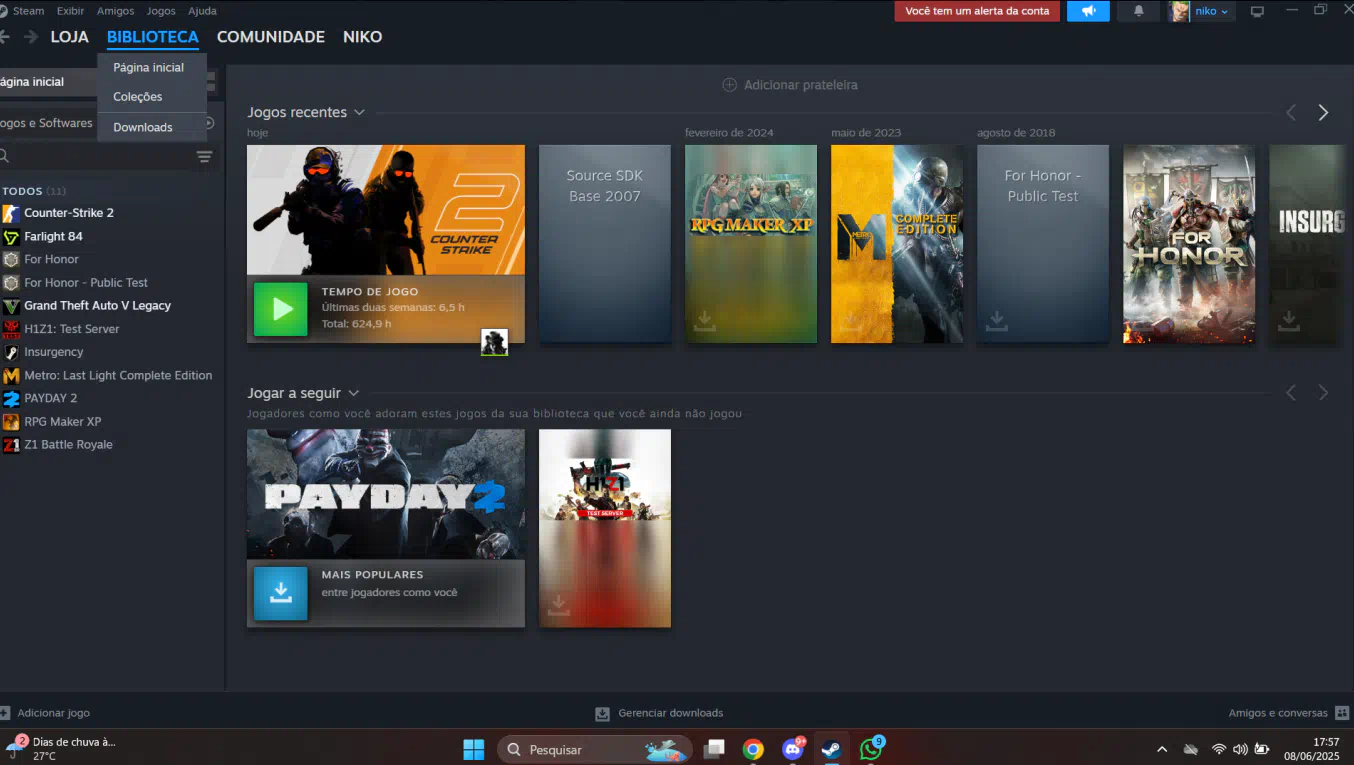Click the right arrow of Jogos a seguir shelf

tap(1323, 393)
